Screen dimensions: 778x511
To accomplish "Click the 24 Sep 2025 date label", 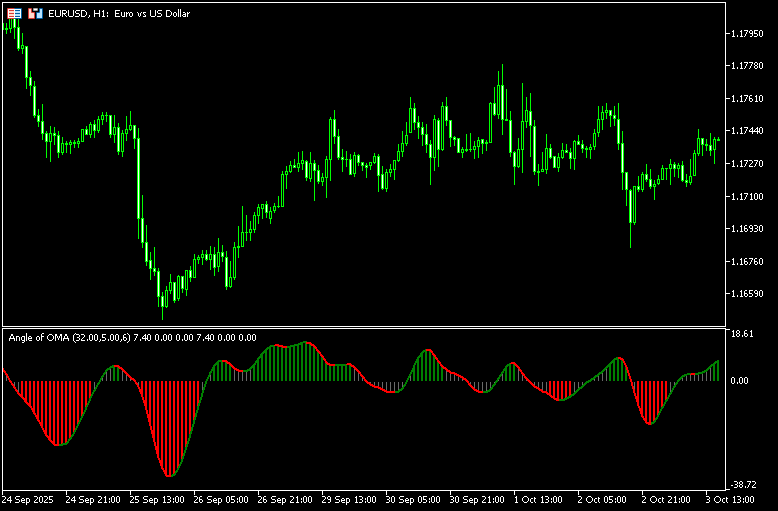I will point(29,498).
